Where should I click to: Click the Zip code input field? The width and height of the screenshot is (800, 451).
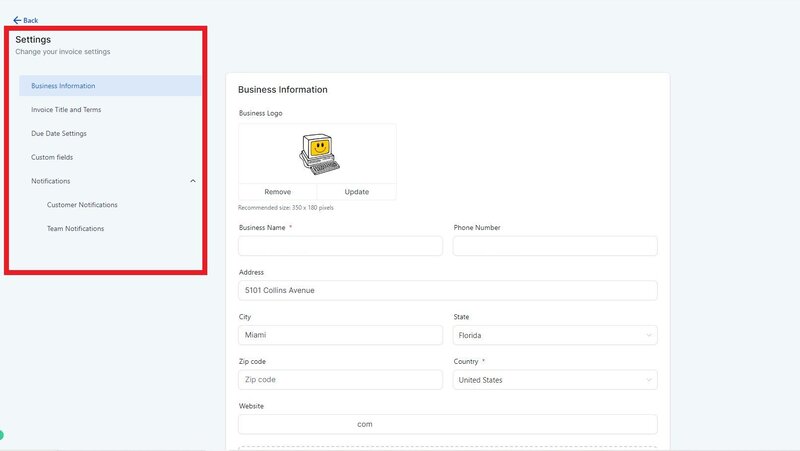pyautogui.click(x=340, y=380)
